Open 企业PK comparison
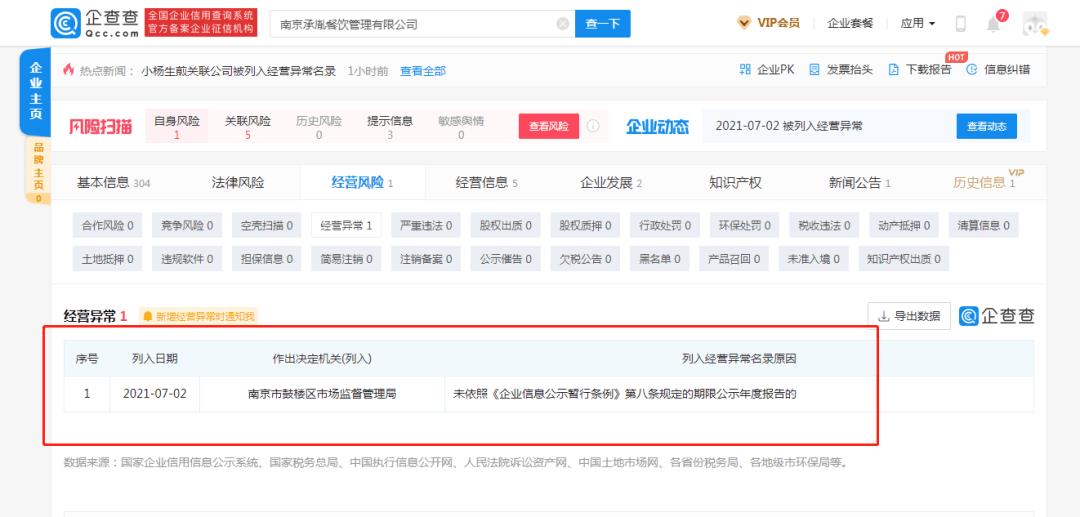This screenshot has height=517, width=1080. click(767, 70)
